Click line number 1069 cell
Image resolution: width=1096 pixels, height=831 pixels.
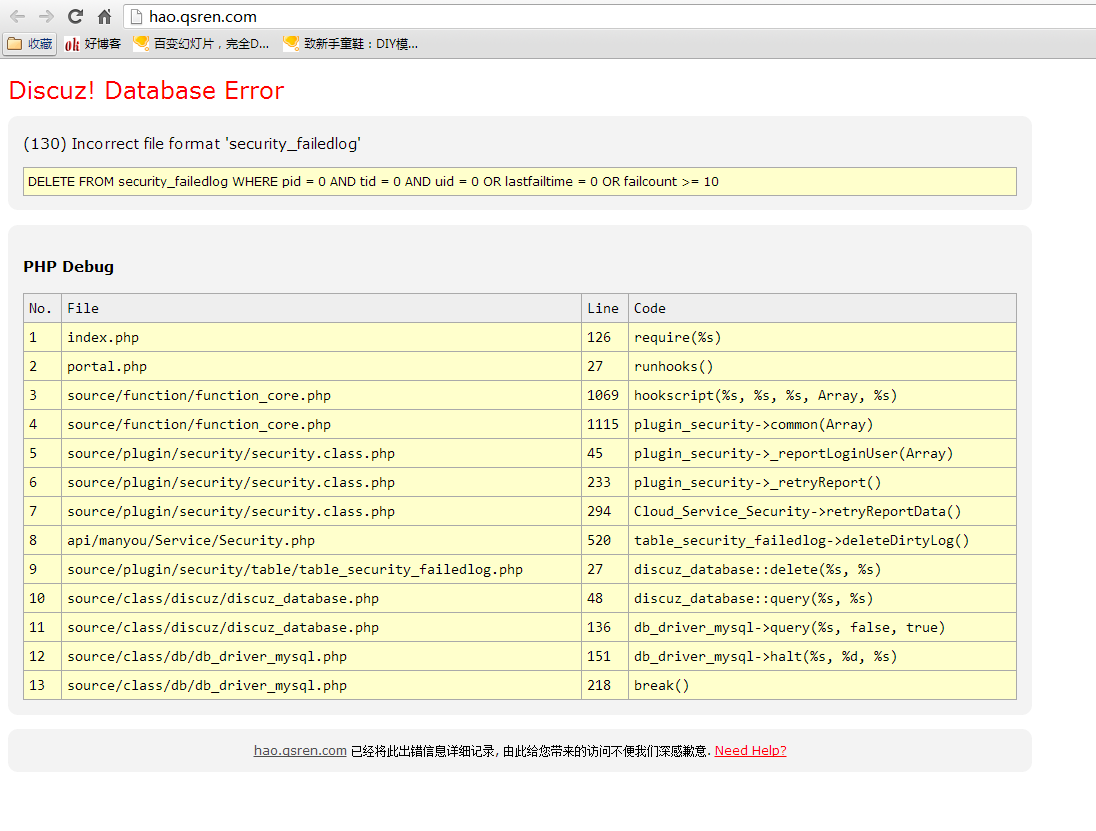point(605,396)
